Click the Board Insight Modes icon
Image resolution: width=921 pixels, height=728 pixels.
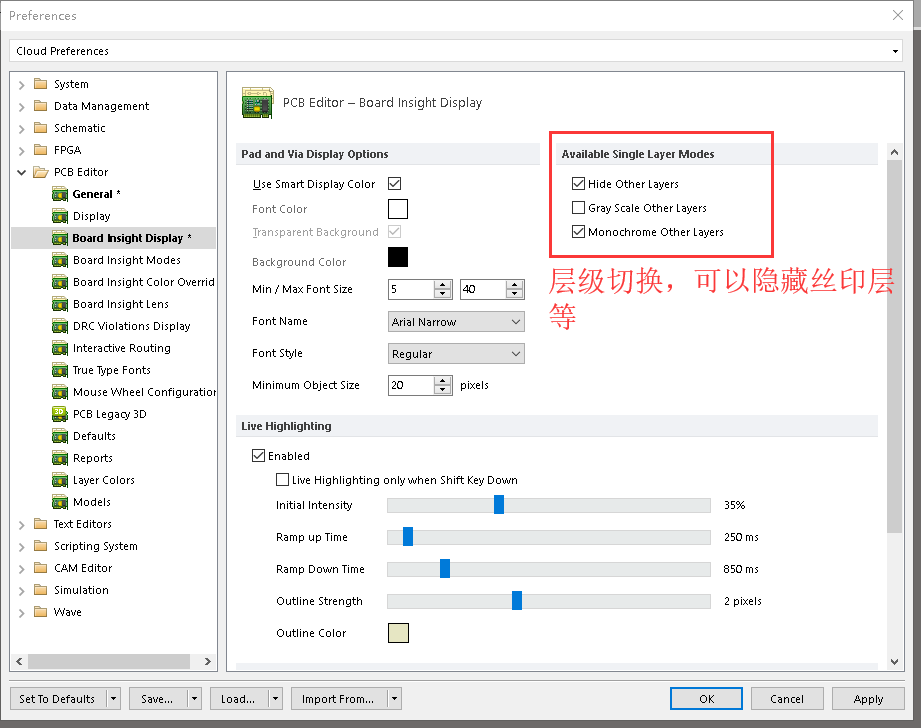coord(60,260)
